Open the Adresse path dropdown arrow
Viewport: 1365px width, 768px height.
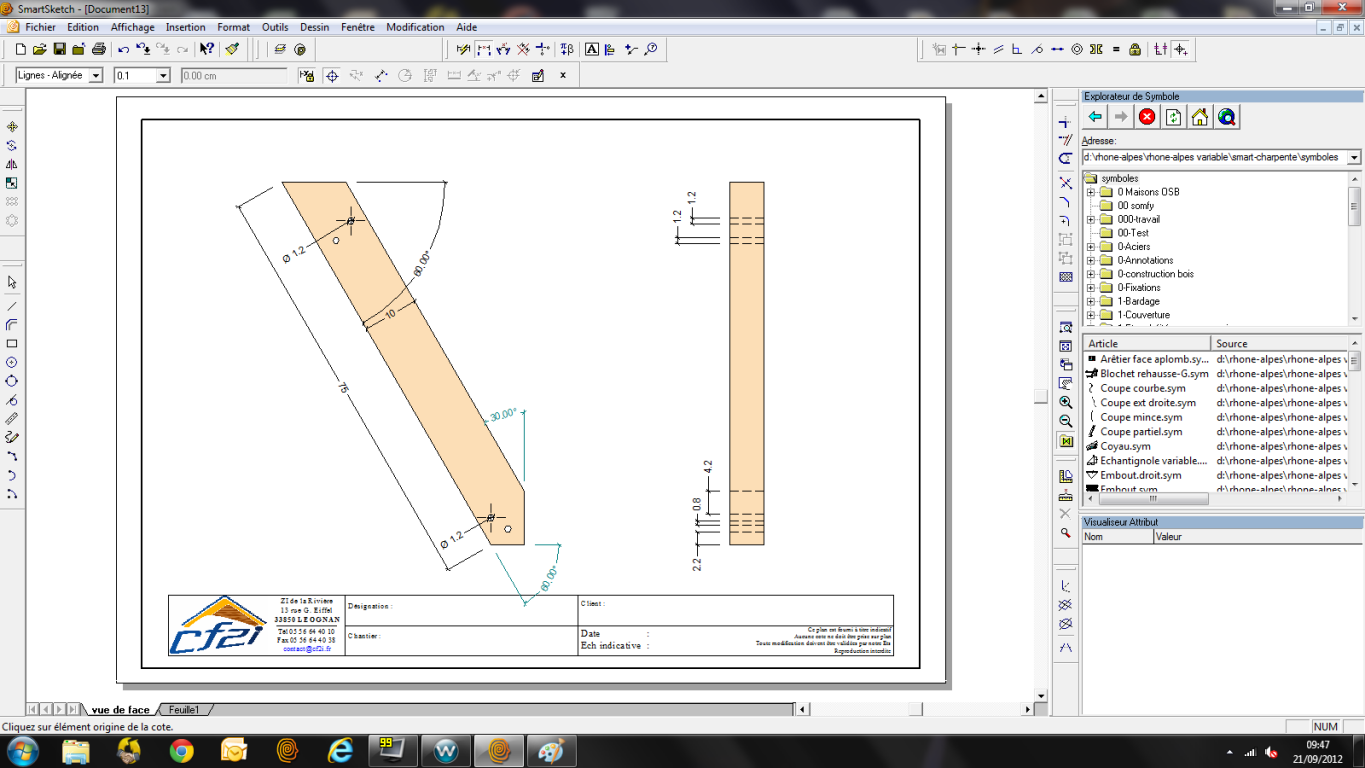tap(1354, 157)
